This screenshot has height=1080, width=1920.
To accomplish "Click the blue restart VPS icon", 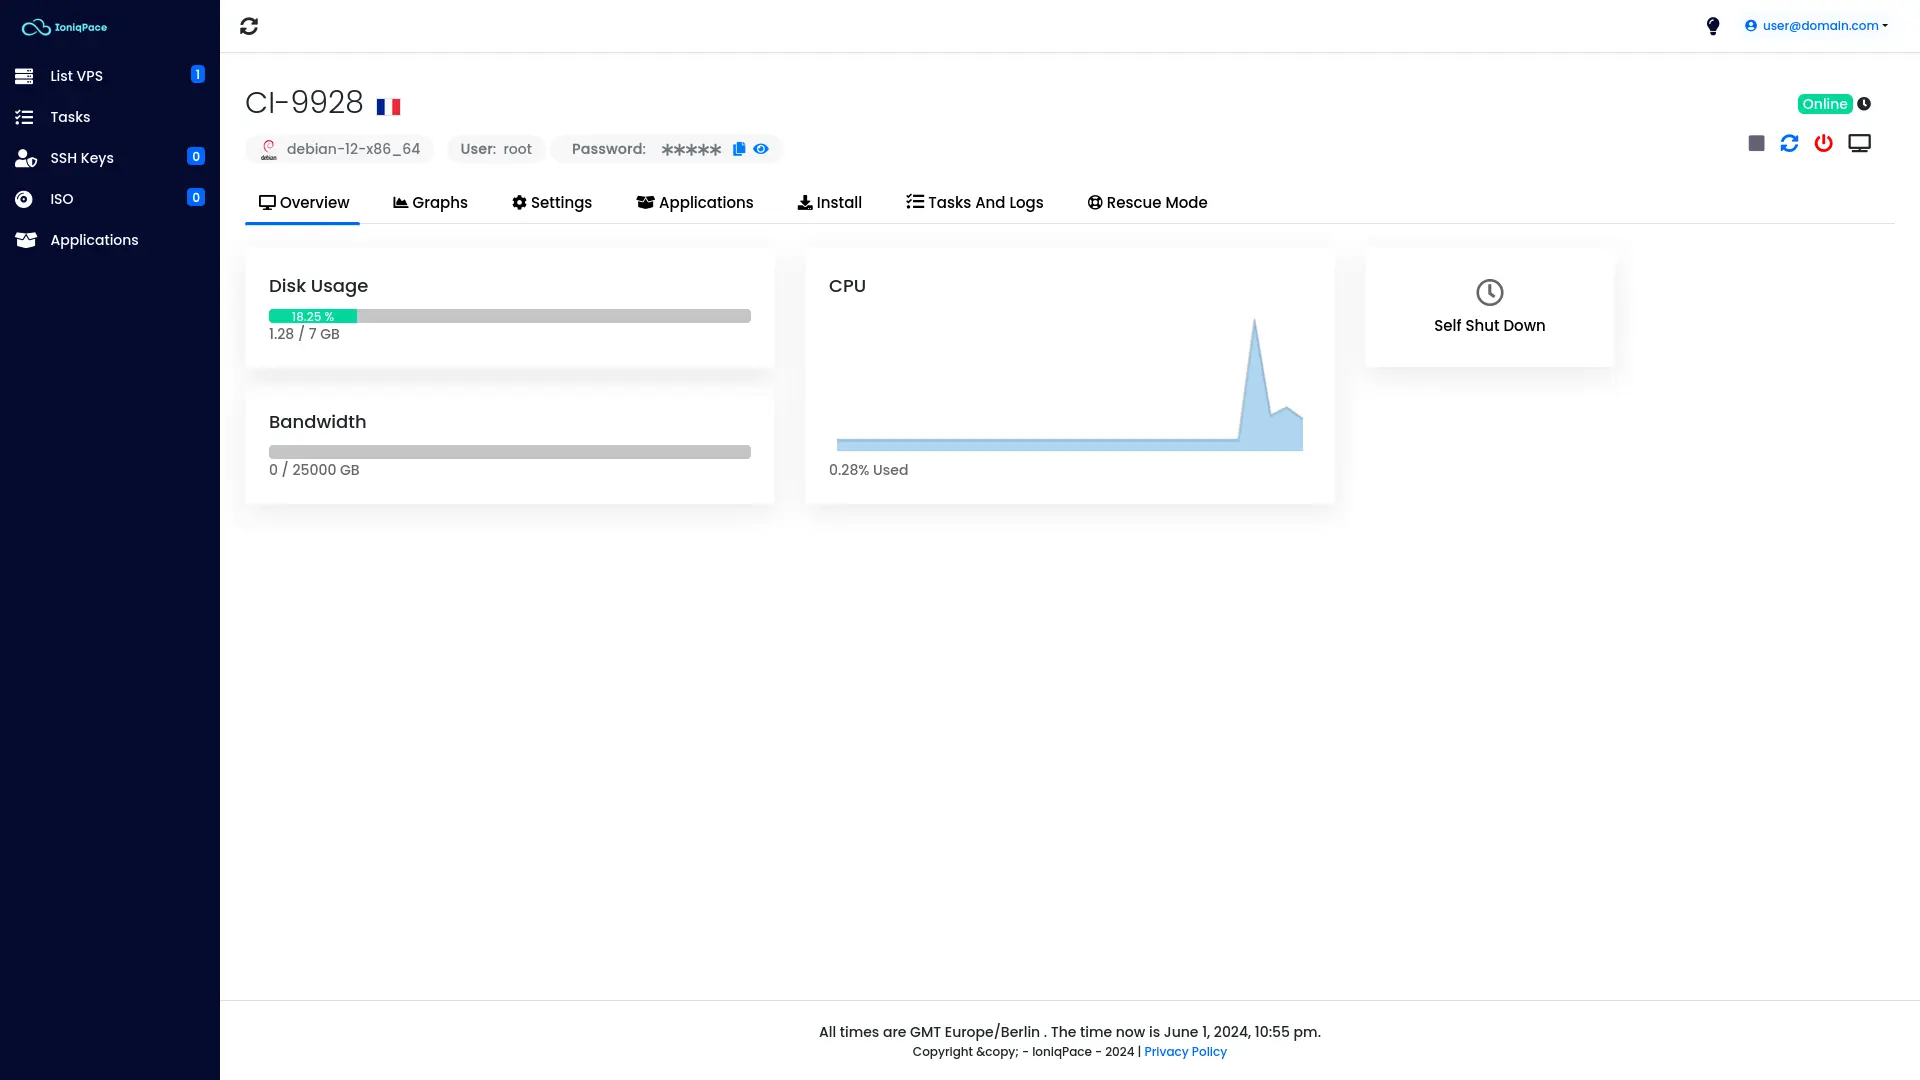I will tap(1789, 144).
